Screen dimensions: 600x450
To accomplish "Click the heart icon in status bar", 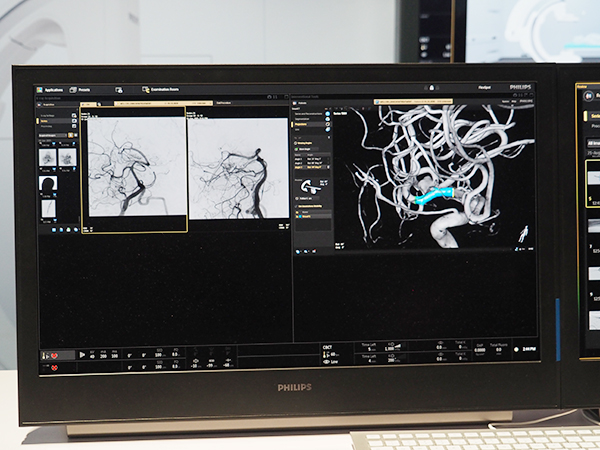I will pos(53,355).
